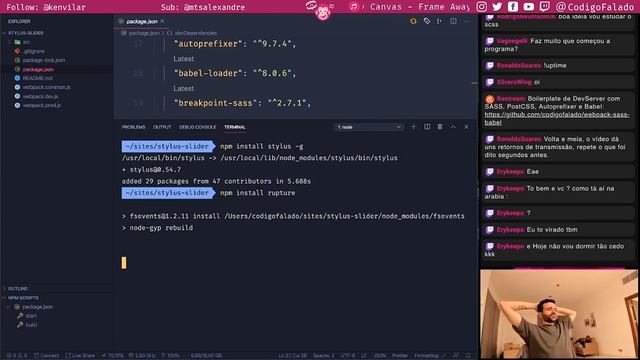Open package-lock.json in explorer
This screenshot has height=360, width=640.
click(44, 60)
